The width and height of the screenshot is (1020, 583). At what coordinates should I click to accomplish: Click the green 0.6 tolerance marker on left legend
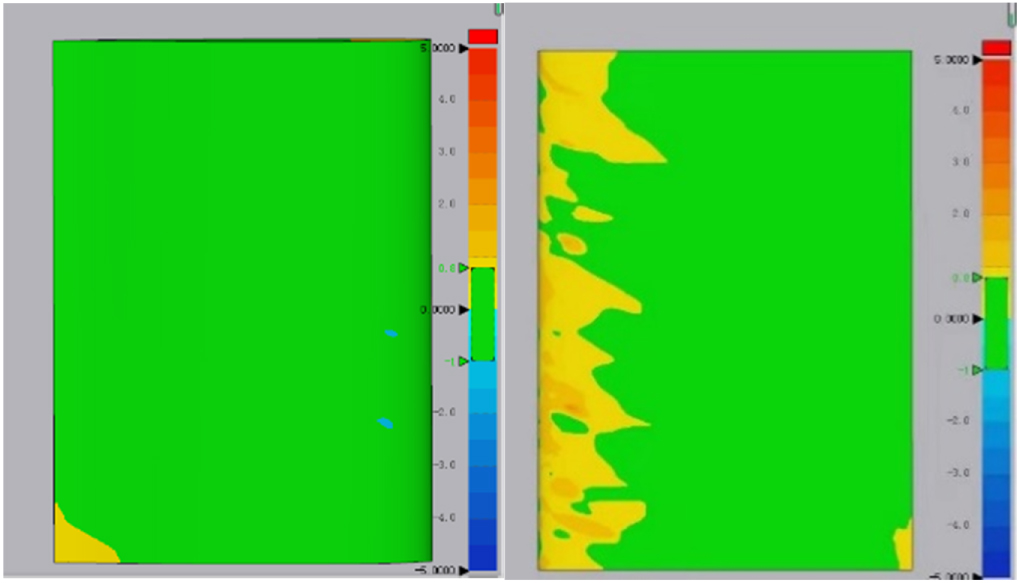pos(463,267)
